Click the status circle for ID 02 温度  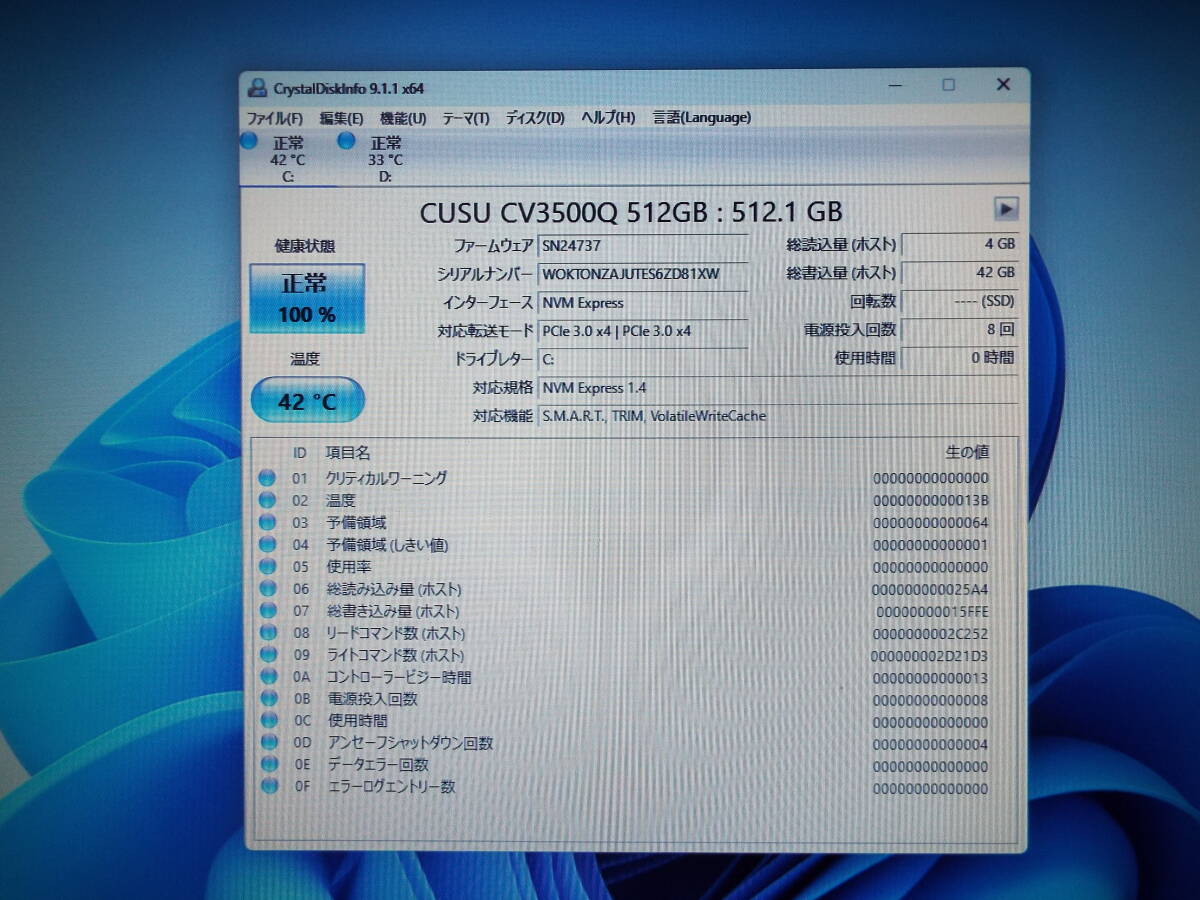click(x=268, y=500)
